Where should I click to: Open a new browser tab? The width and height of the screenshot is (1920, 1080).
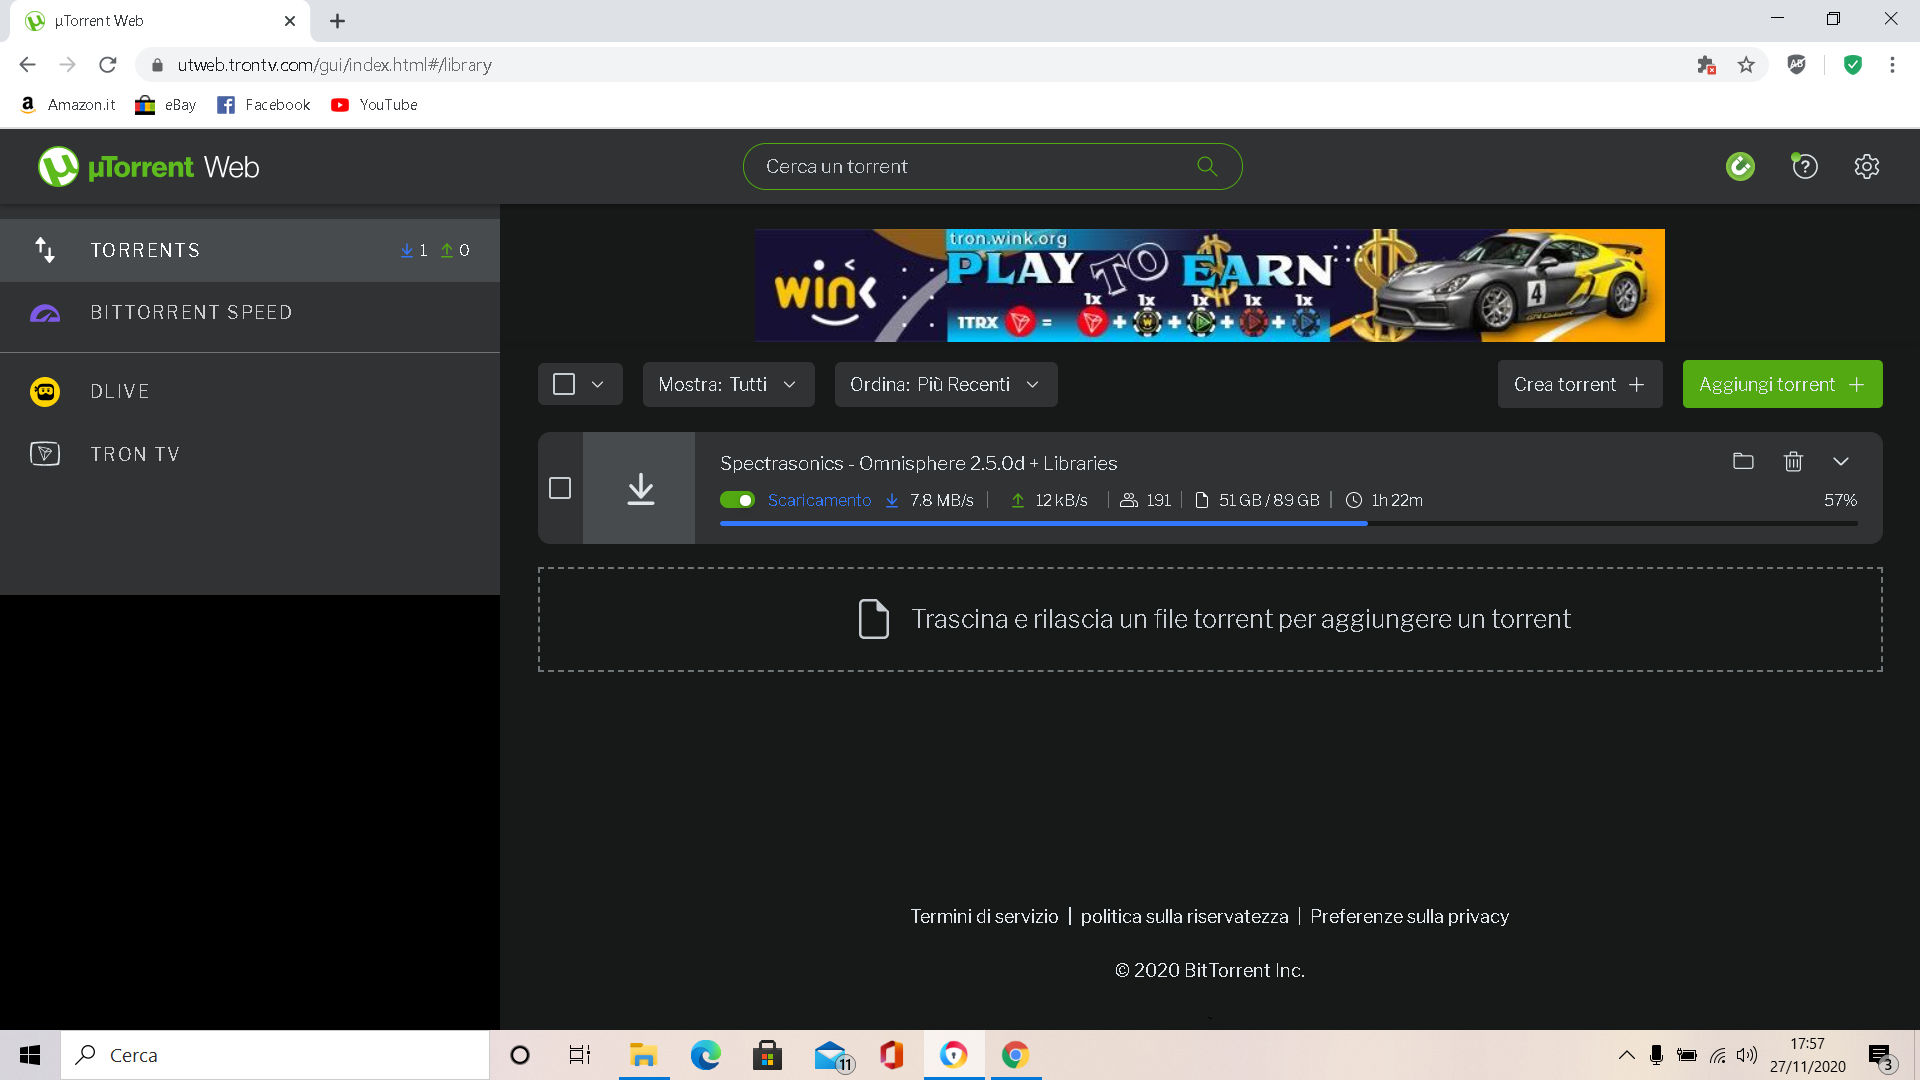337,21
